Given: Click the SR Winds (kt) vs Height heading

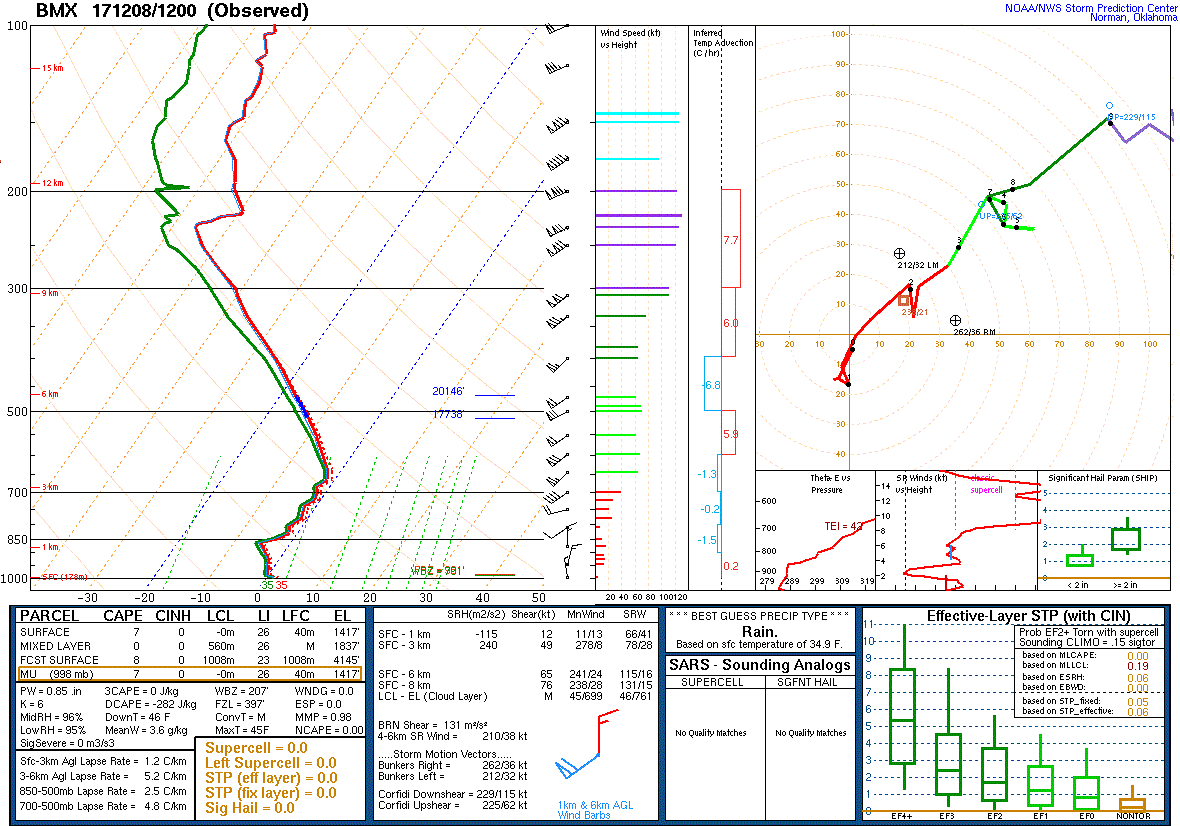Looking at the screenshot, I should 921,484.
